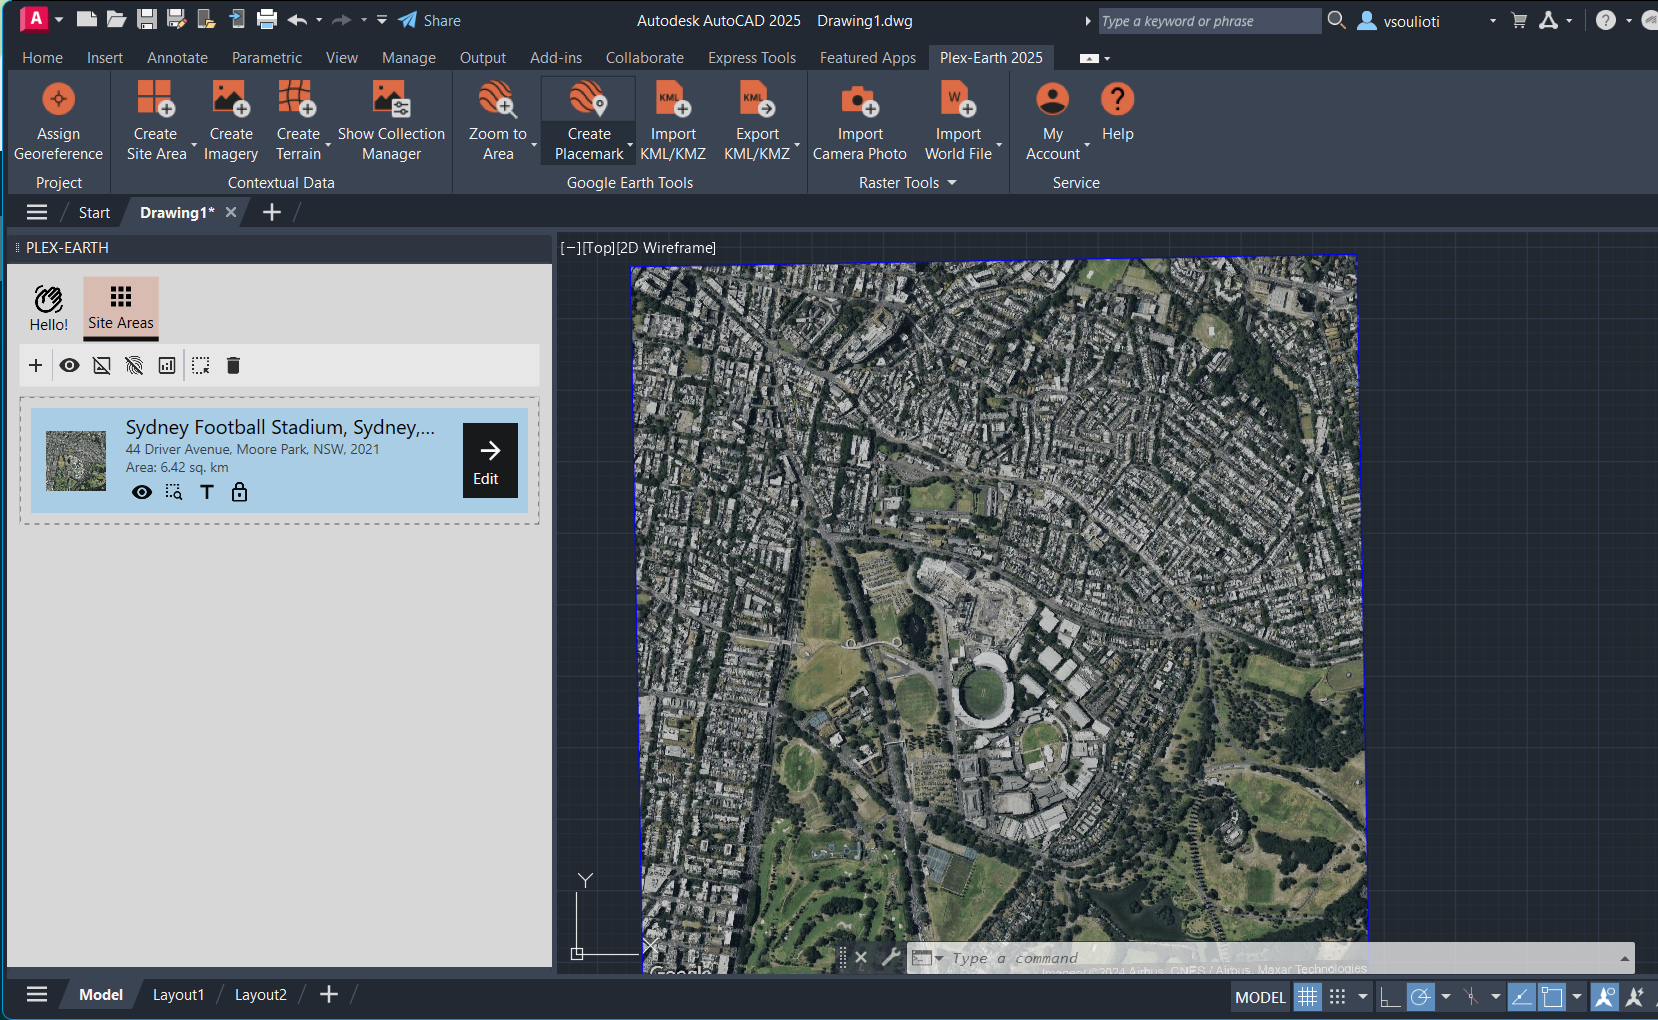Viewport: 1658px width, 1020px height.
Task: Open the search magnifier beside keyword box
Action: (x=1336, y=20)
